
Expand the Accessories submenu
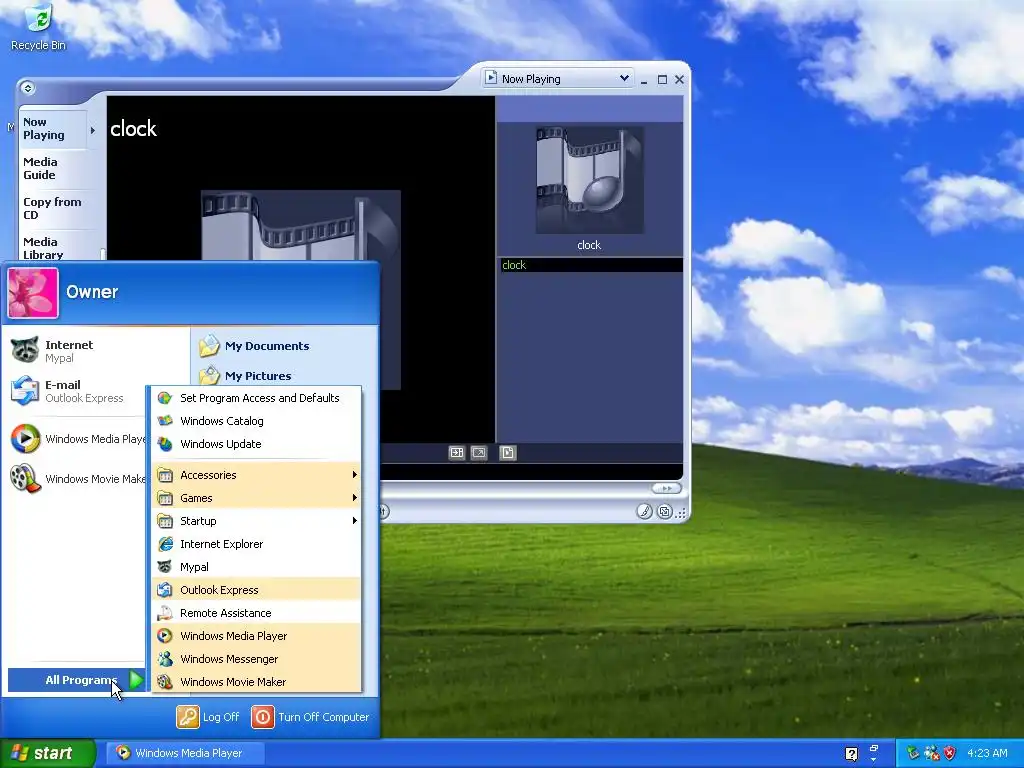click(256, 475)
